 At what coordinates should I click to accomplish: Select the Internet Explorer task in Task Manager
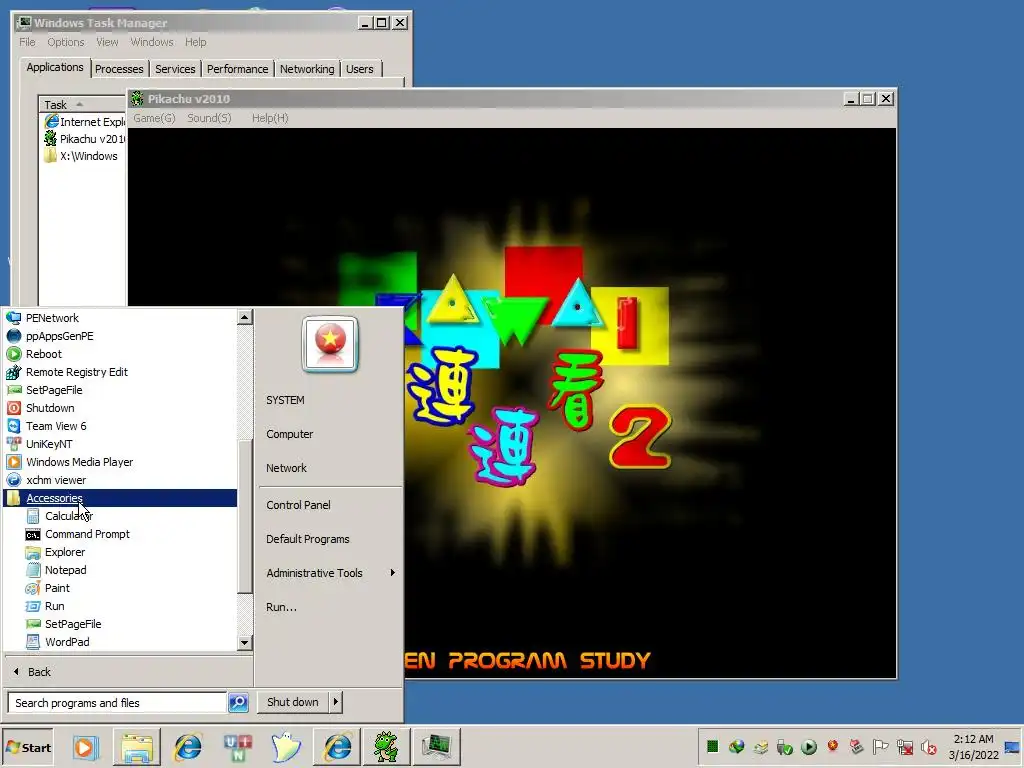[x=84, y=121]
